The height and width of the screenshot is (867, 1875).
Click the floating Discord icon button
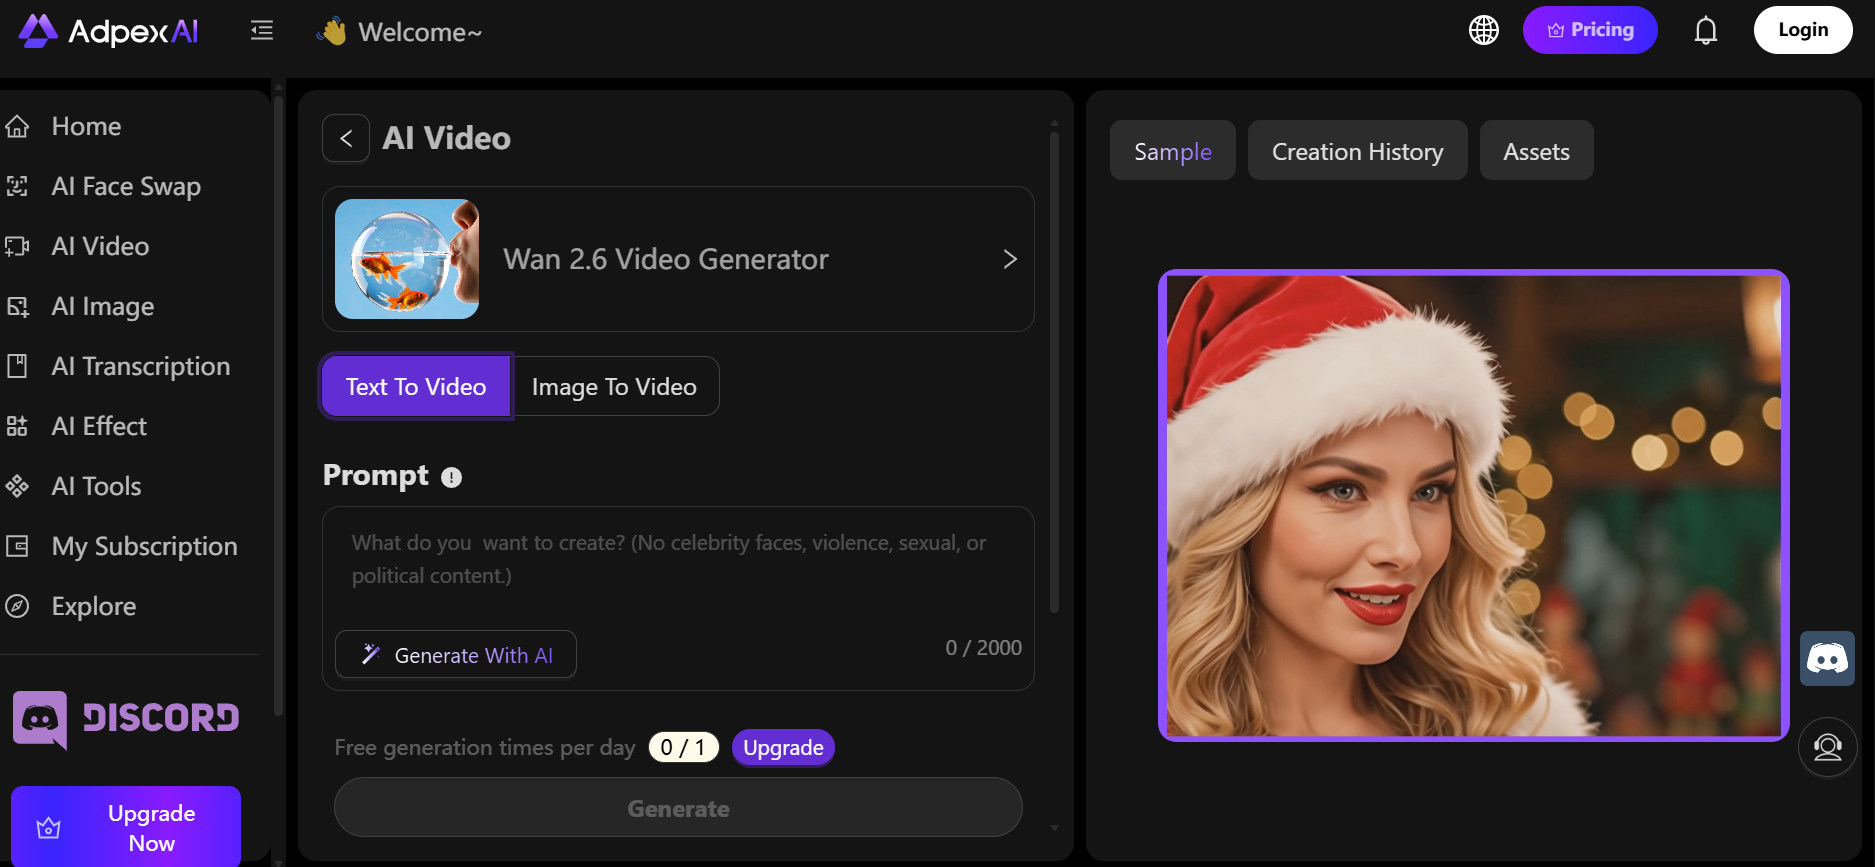[x=1827, y=658]
